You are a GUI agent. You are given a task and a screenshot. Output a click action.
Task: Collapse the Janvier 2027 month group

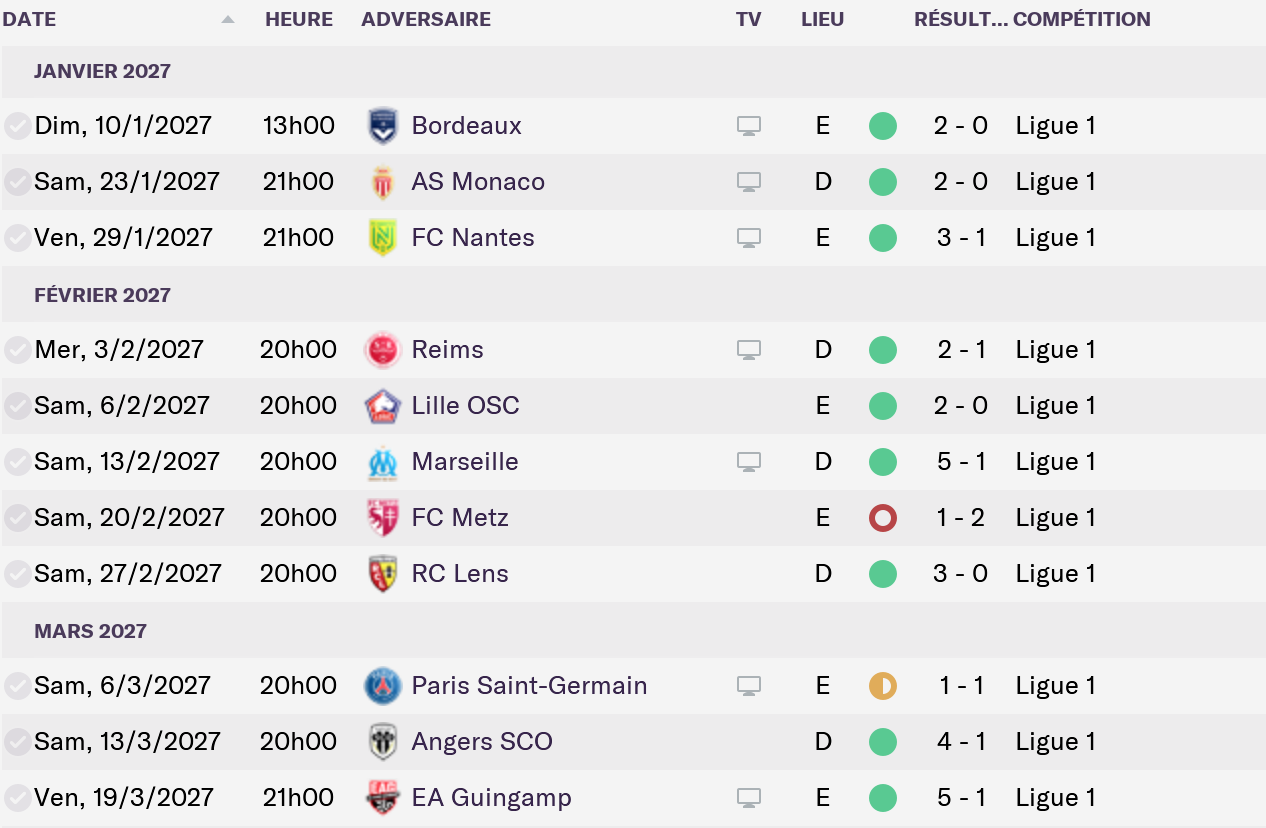click(x=102, y=71)
